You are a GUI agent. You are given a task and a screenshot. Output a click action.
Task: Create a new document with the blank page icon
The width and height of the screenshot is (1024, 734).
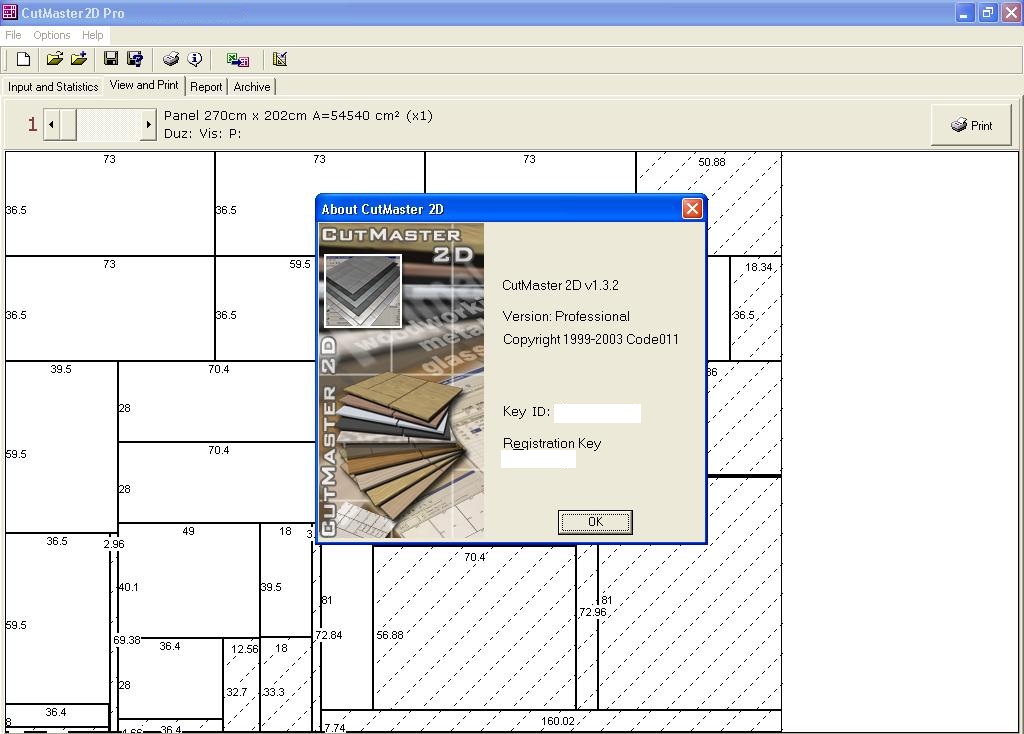[24, 59]
